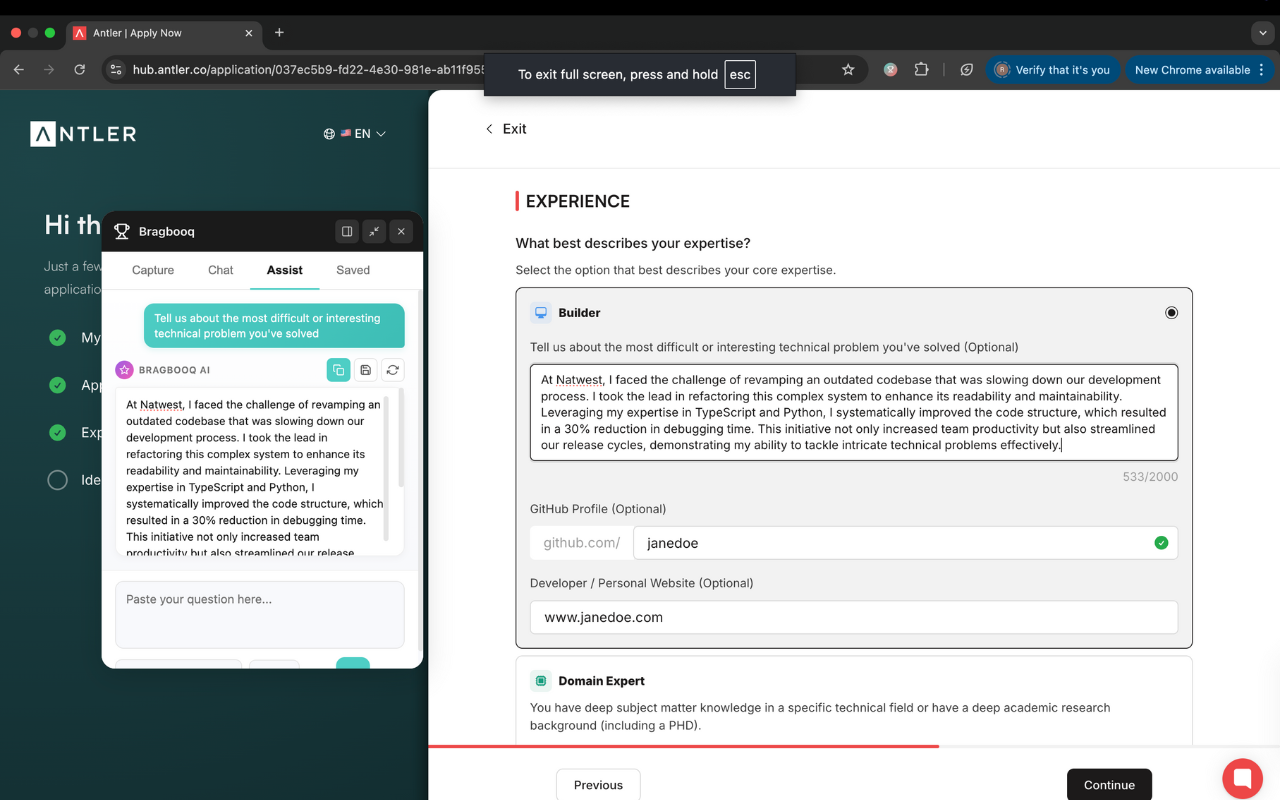Click the unfinished fourth step circle
Viewport: 1280px width, 800px height.
pos(58,480)
